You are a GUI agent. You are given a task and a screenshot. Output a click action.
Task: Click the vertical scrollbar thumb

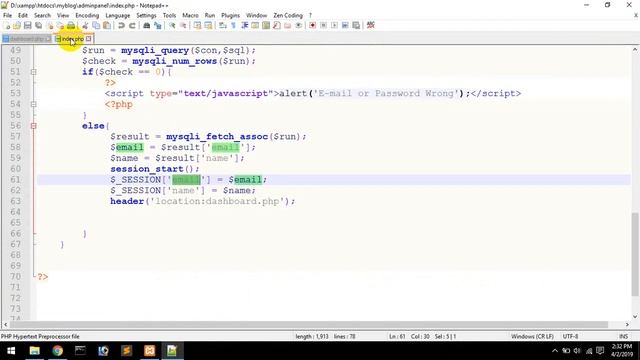coord(635,254)
